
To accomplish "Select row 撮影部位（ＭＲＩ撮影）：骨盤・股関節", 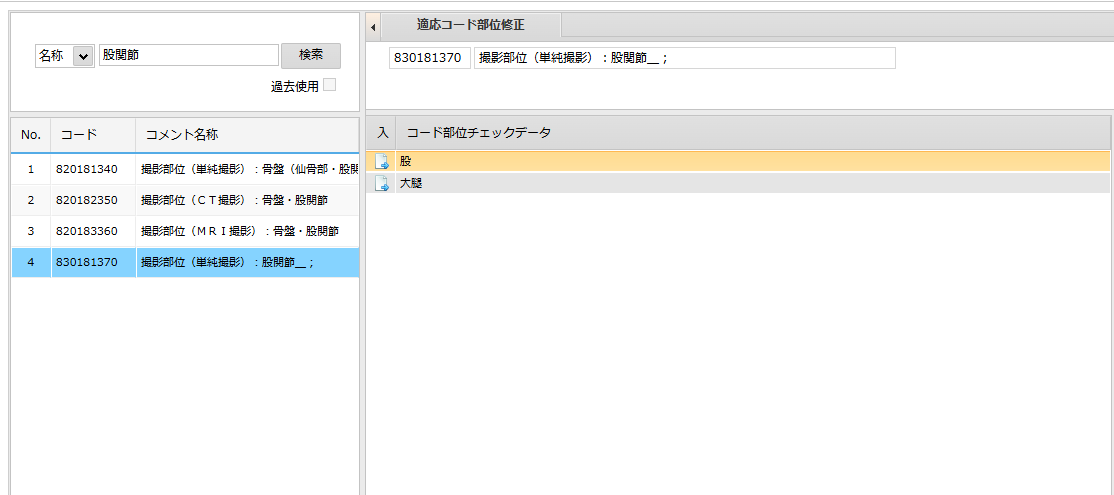I will coord(247,231).
